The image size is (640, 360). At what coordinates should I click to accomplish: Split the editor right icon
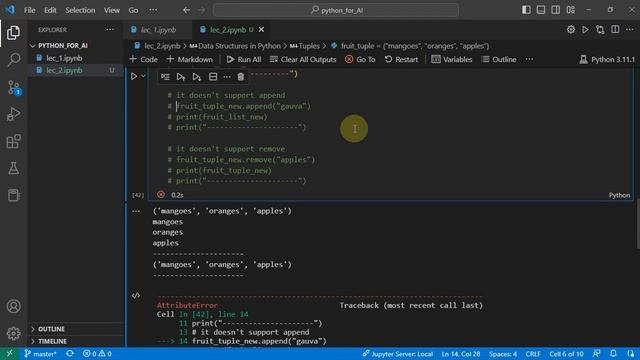[615, 29]
